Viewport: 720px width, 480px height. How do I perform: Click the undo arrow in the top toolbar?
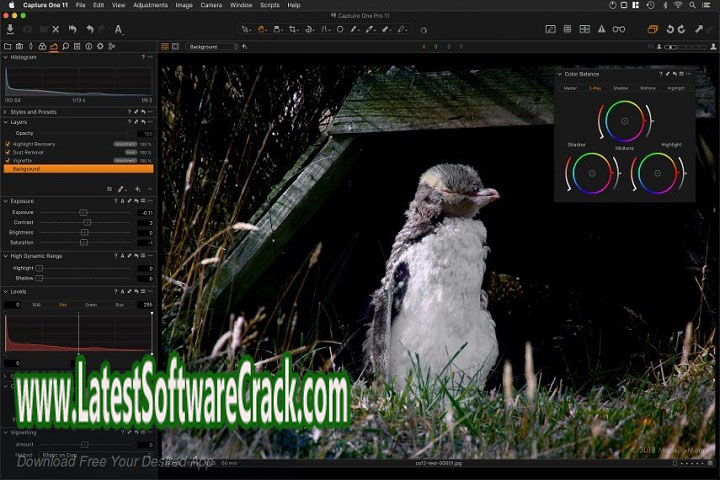(x=90, y=29)
